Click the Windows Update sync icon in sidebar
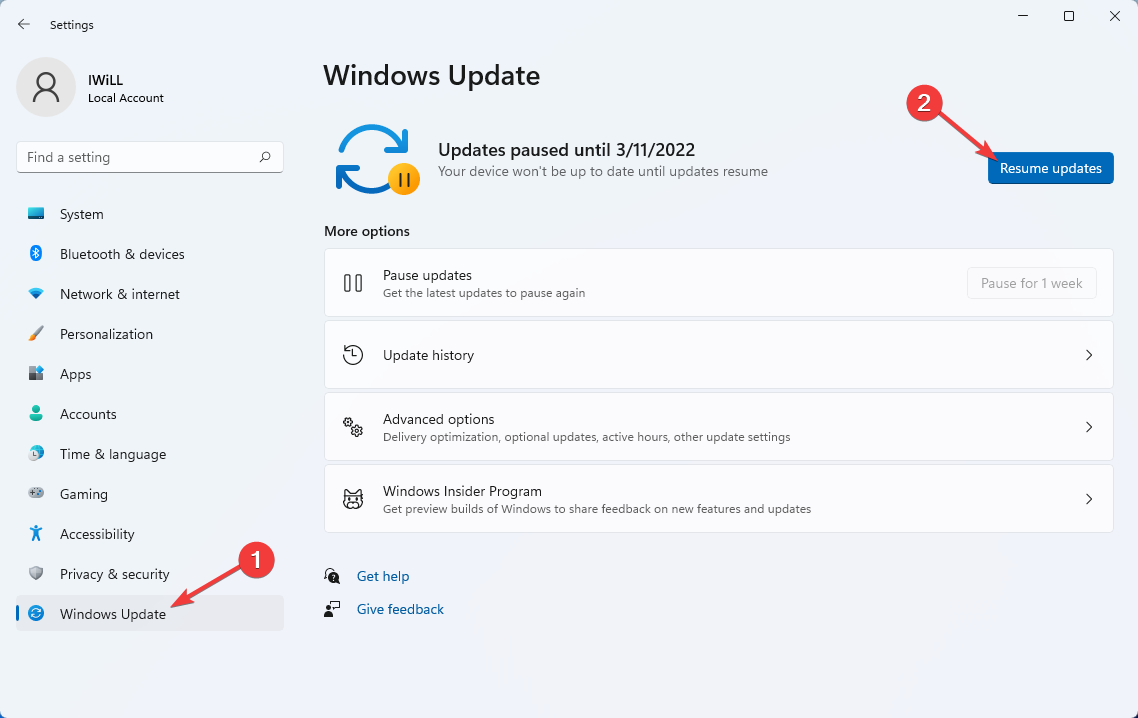 click(36, 613)
